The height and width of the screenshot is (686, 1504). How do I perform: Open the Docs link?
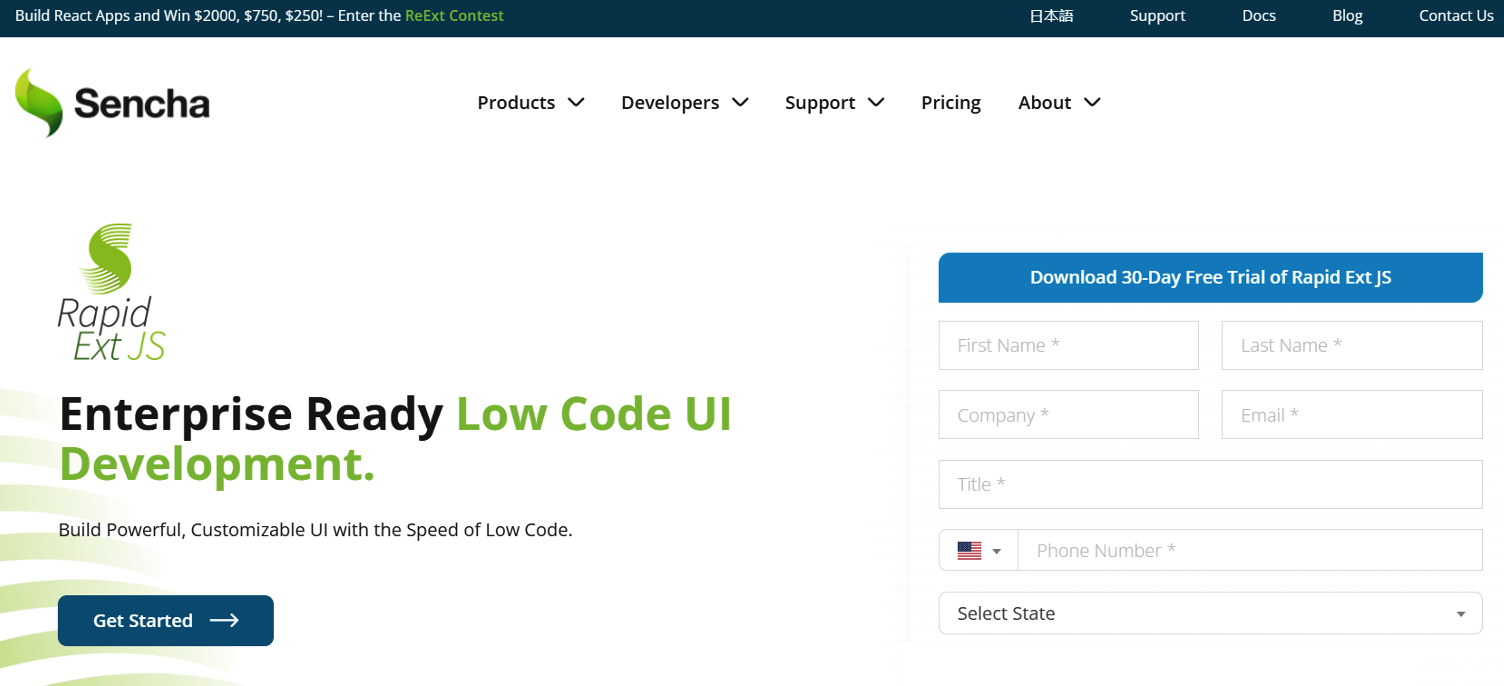point(1259,16)
